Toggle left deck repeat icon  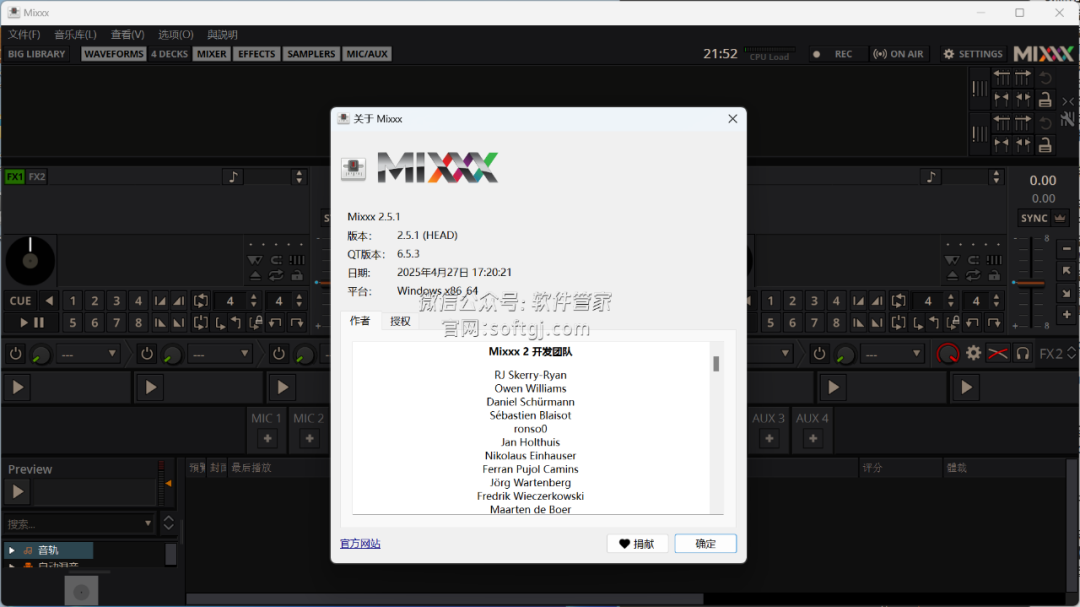(276, 276)
